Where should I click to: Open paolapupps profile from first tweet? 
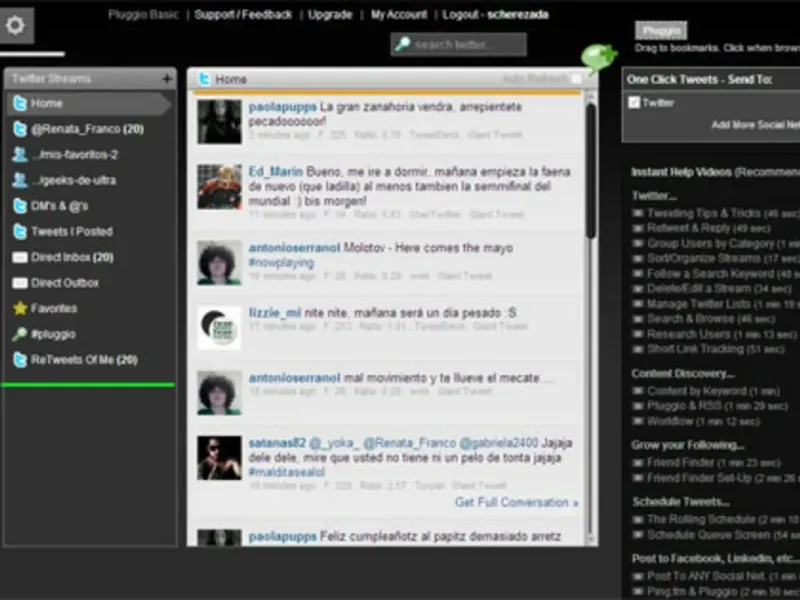coord(283,107)
